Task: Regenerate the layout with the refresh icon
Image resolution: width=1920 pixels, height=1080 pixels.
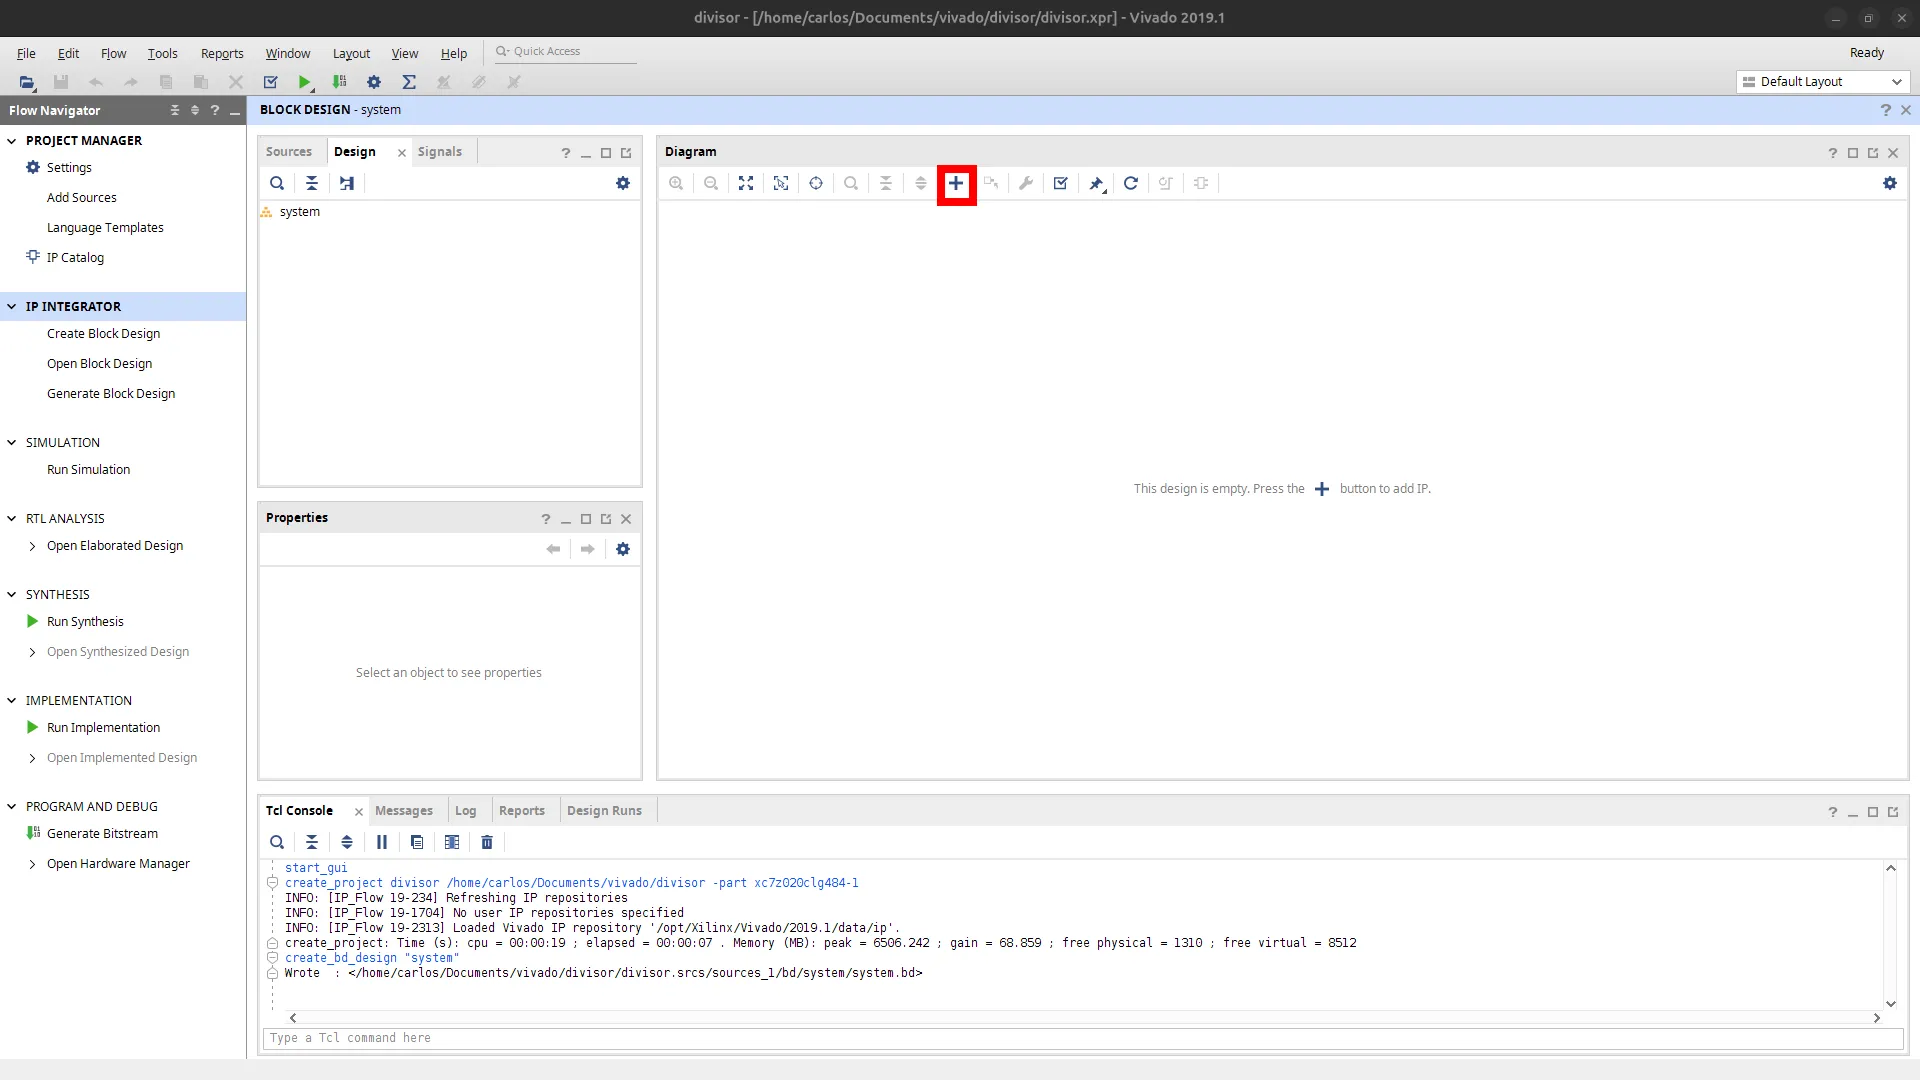Action: (x=1131, y=183)
